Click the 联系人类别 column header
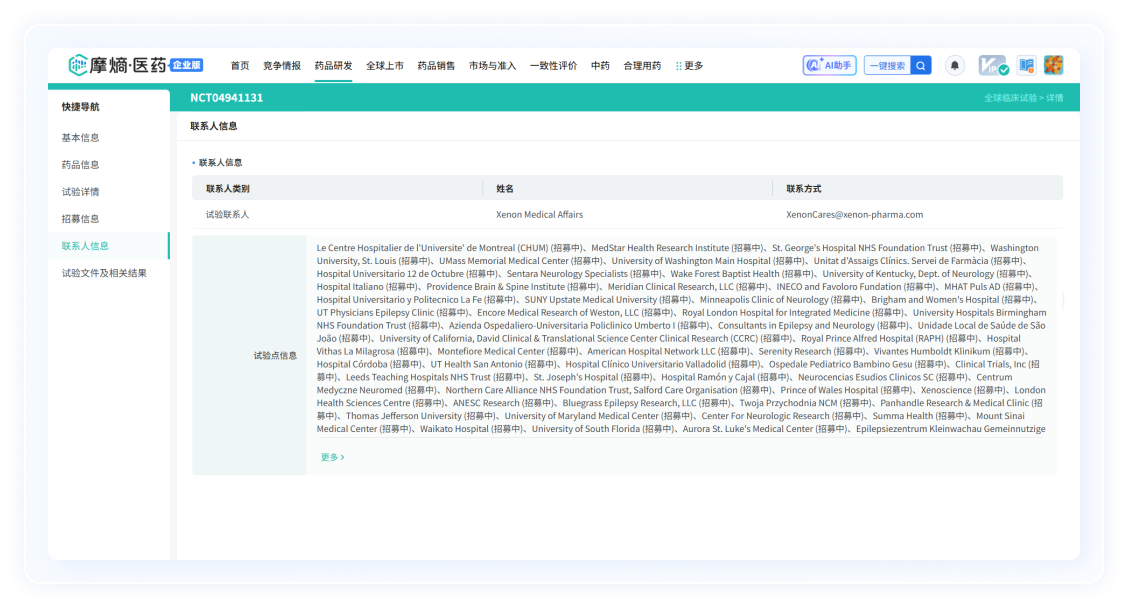1128x608 pixels. (228, 189)
